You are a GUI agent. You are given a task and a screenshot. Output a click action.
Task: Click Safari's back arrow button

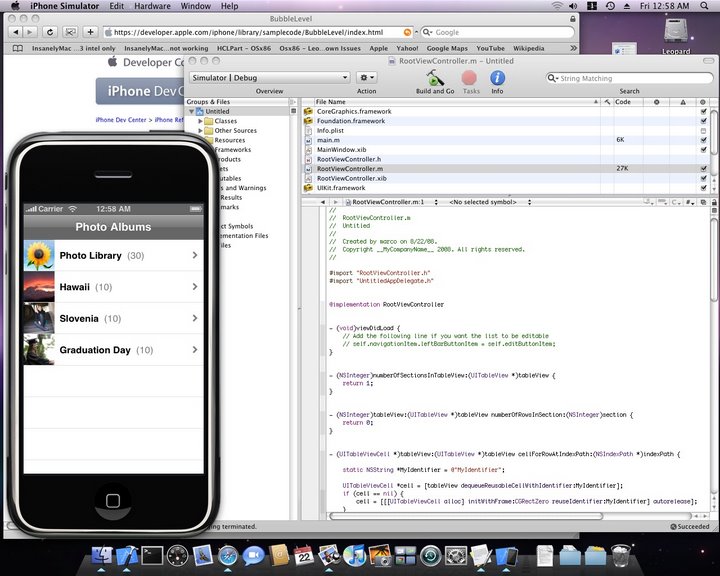16,32
